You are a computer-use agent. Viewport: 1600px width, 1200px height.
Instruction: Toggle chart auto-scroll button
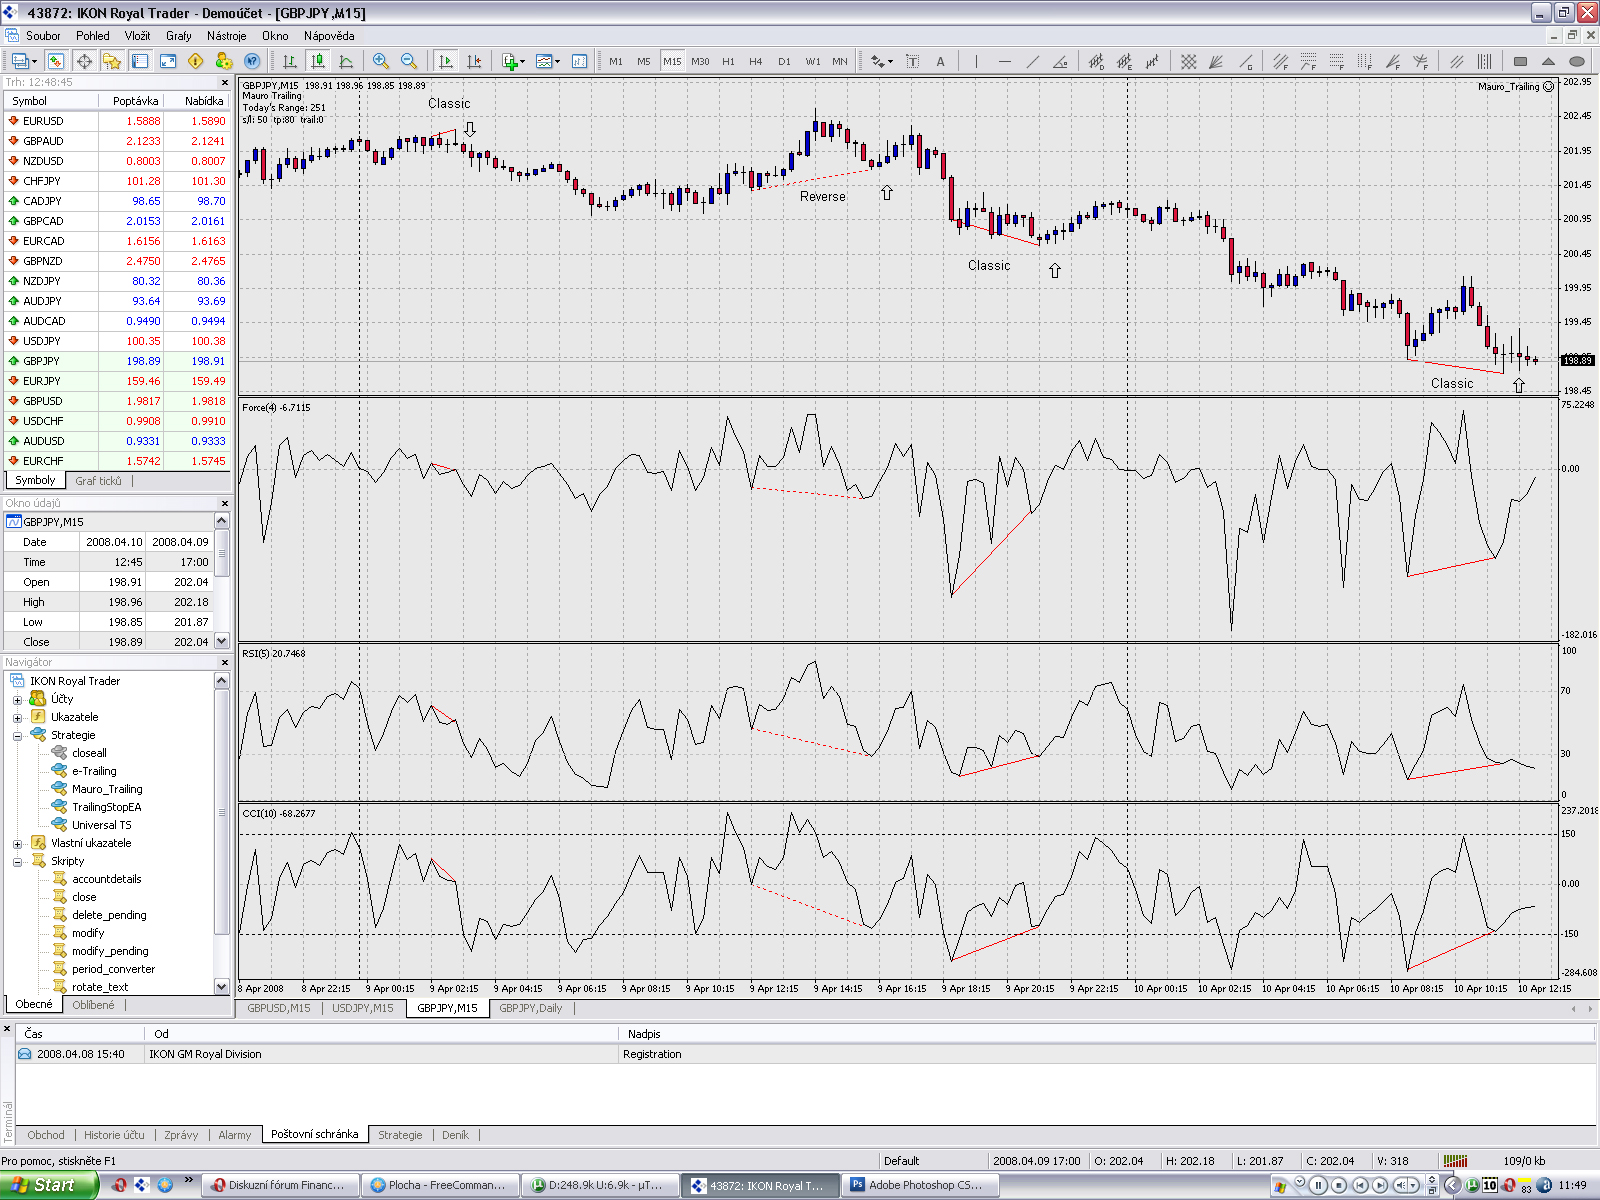click(x=446, y=61)
